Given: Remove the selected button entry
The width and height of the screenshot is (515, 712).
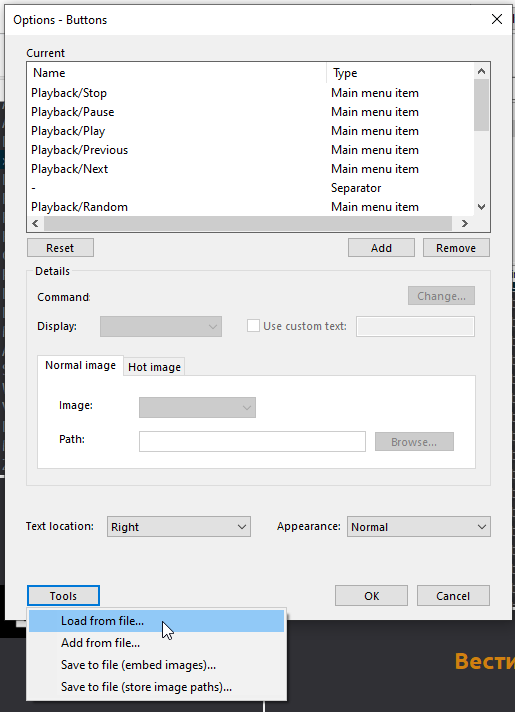Looking at the screenshot, I should (x=456, y=248).
